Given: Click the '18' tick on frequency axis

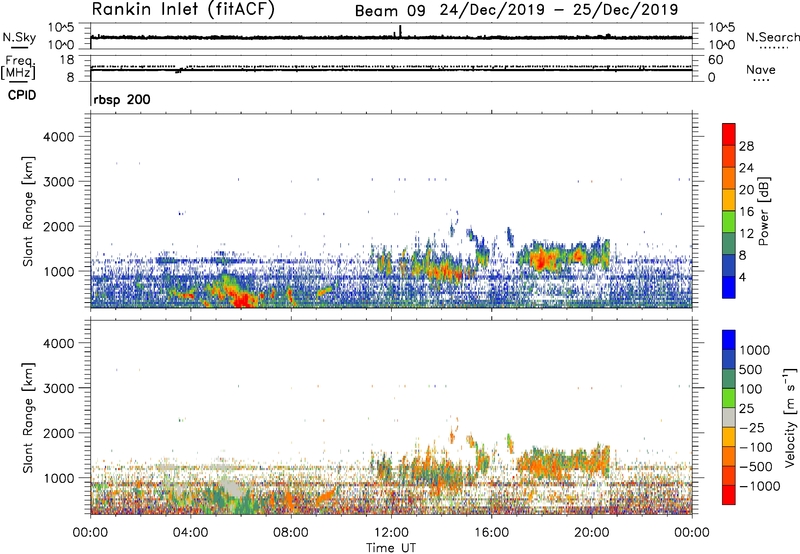Looking at the screenshot, I should [67, 60].
